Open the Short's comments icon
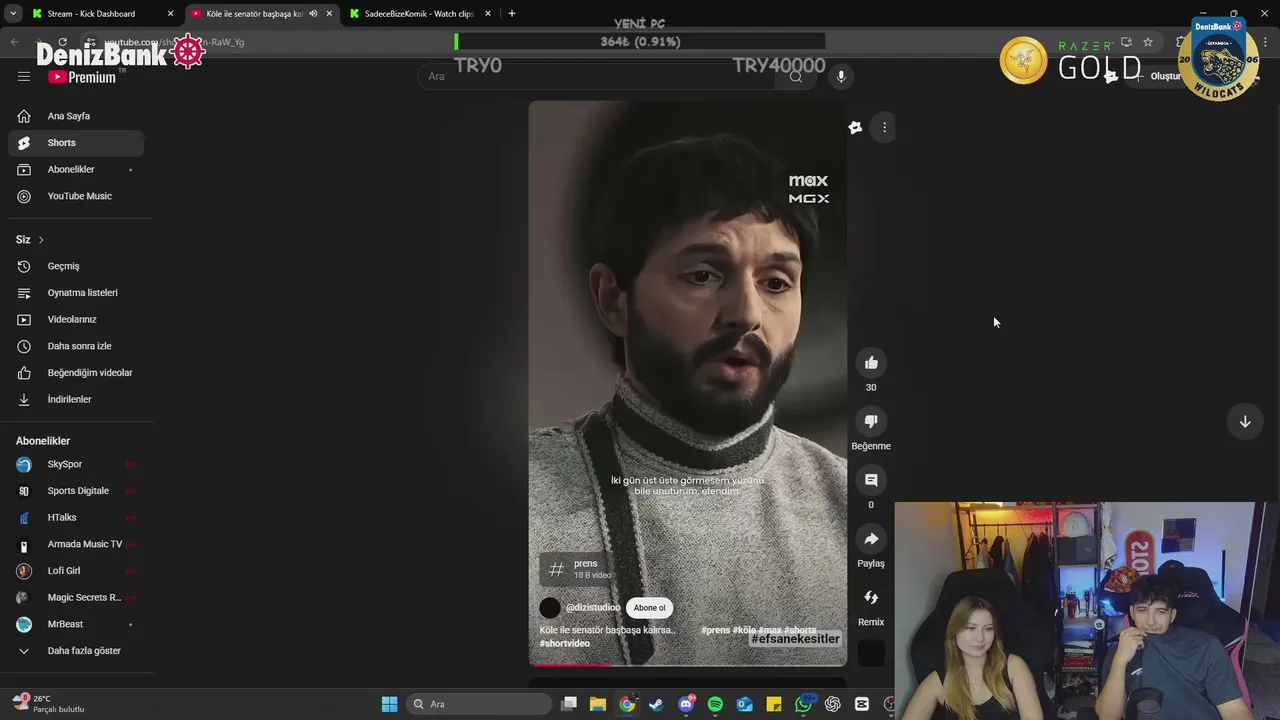This screenshot has height=720, width=1280. click(871, 480)
